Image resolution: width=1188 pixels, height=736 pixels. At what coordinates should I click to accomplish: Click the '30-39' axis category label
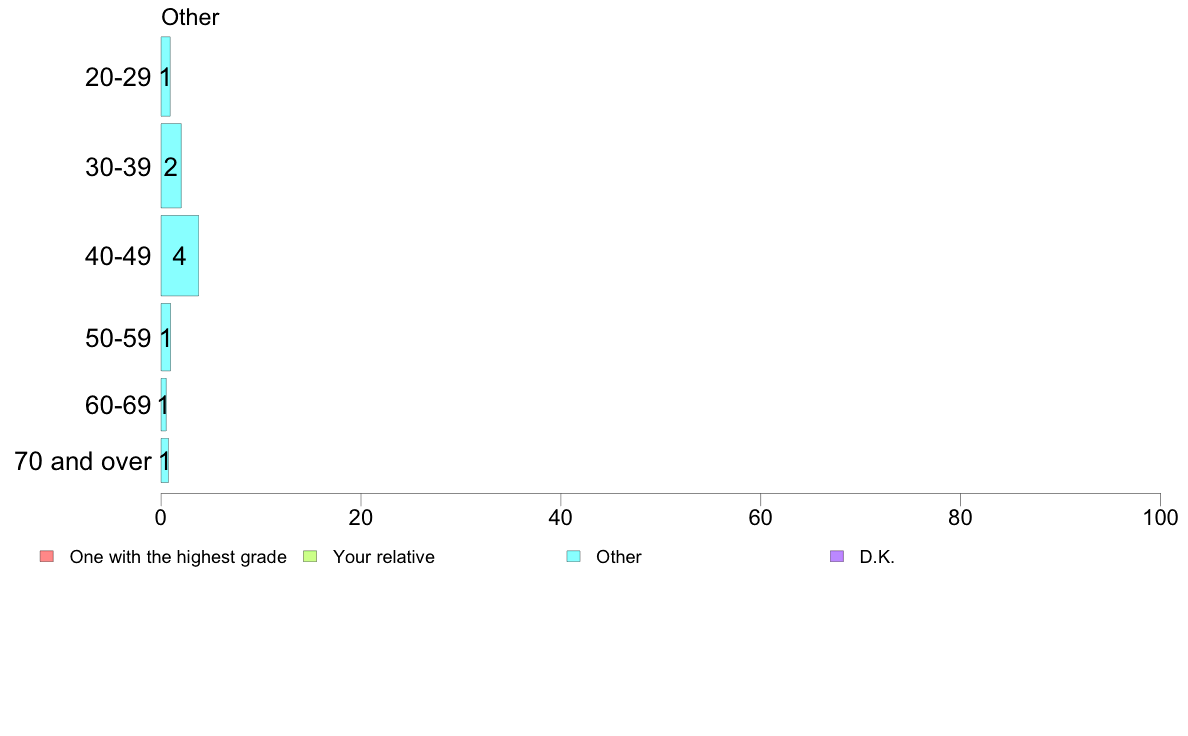[x=118, y=167]
